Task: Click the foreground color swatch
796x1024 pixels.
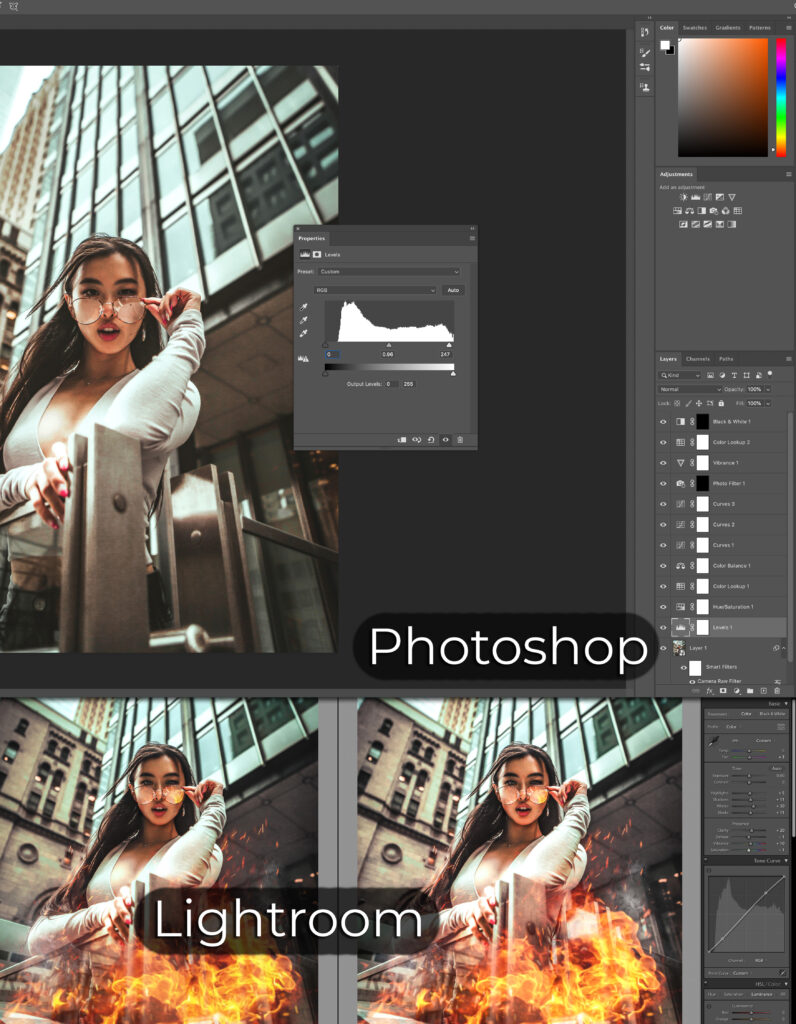Action: 665,45
